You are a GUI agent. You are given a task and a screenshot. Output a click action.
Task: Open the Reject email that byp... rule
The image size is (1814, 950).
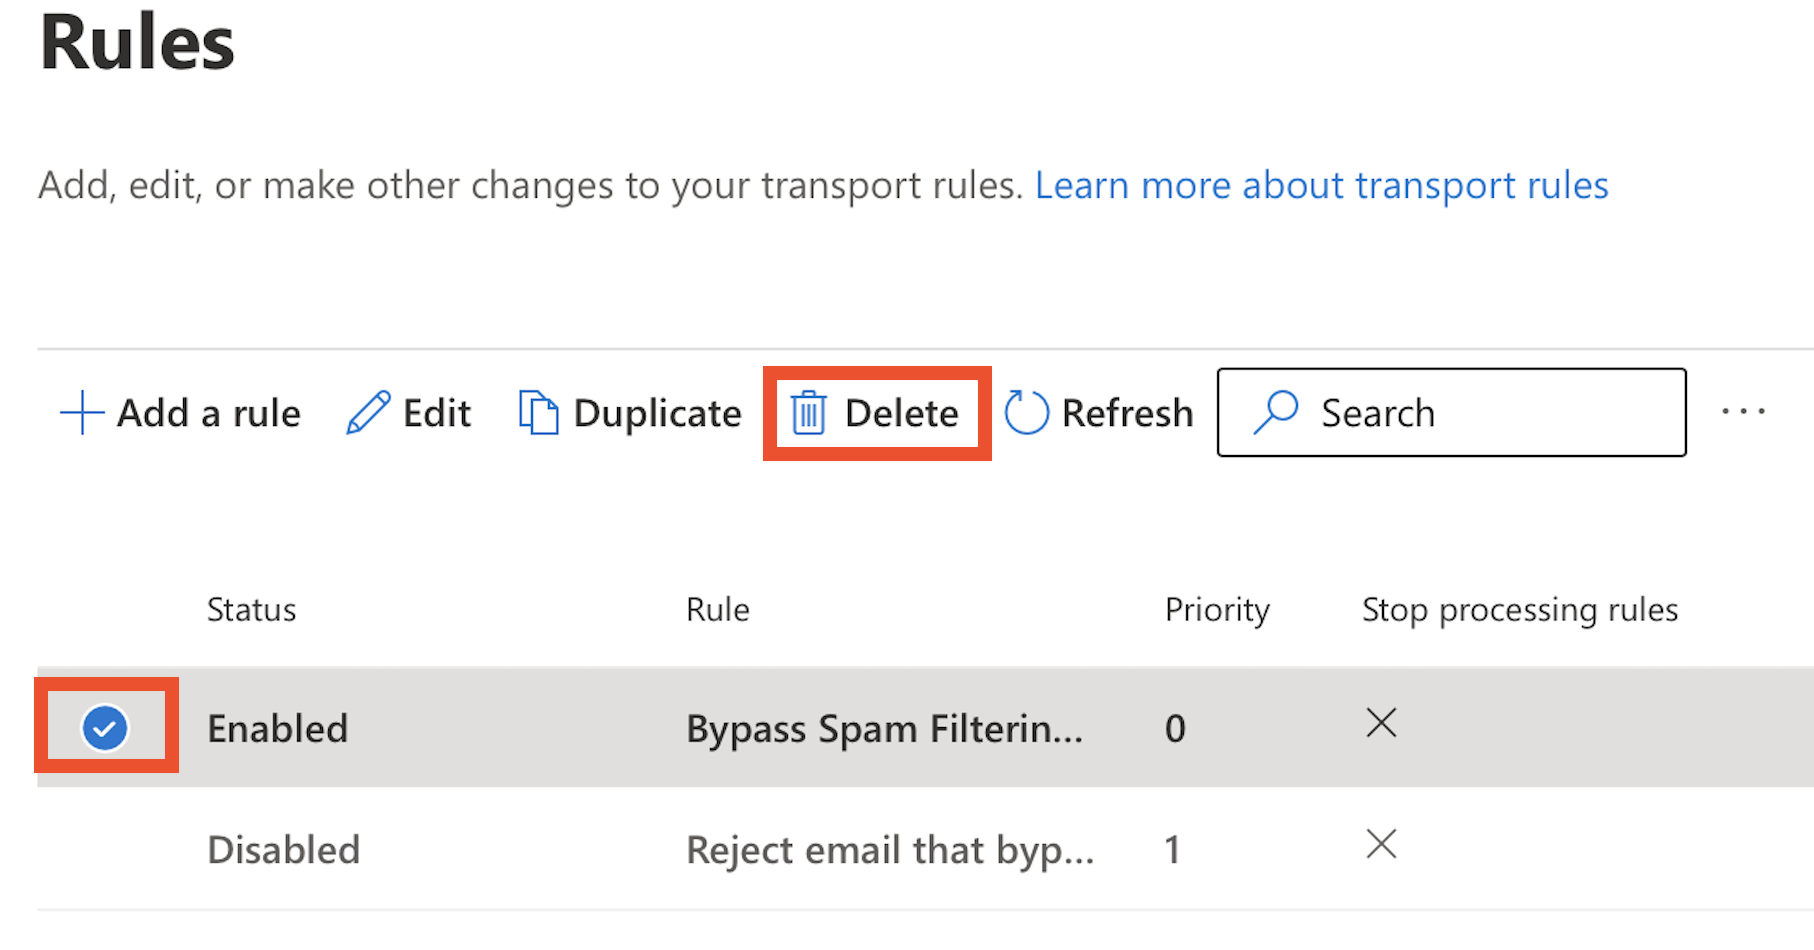click(890, 850)
